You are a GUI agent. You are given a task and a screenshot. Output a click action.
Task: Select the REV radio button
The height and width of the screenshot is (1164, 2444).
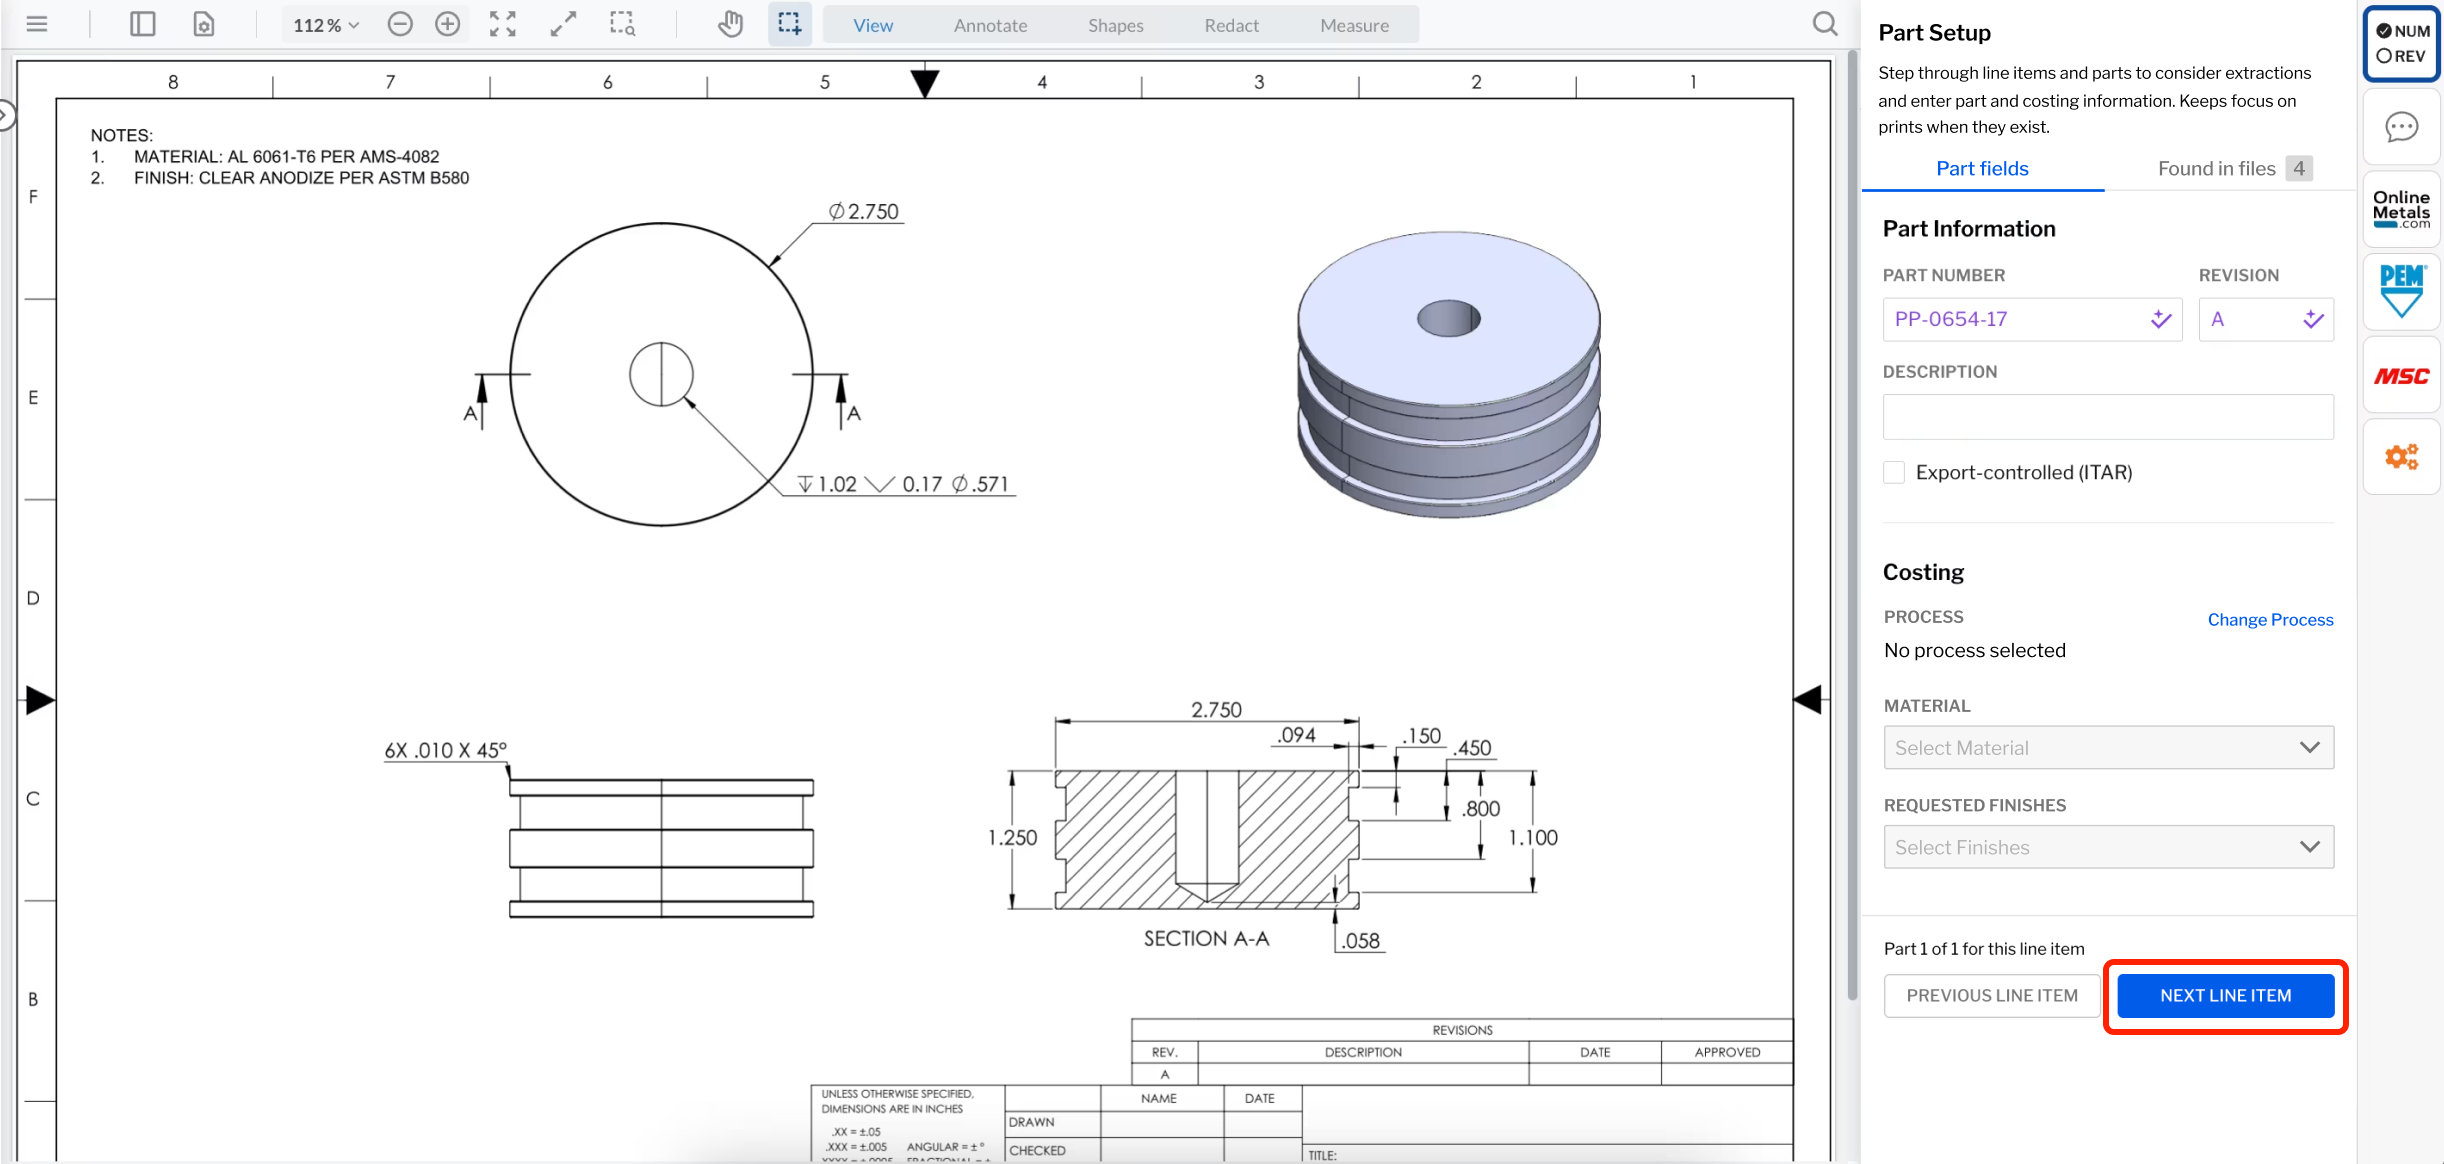[2384, 56]
